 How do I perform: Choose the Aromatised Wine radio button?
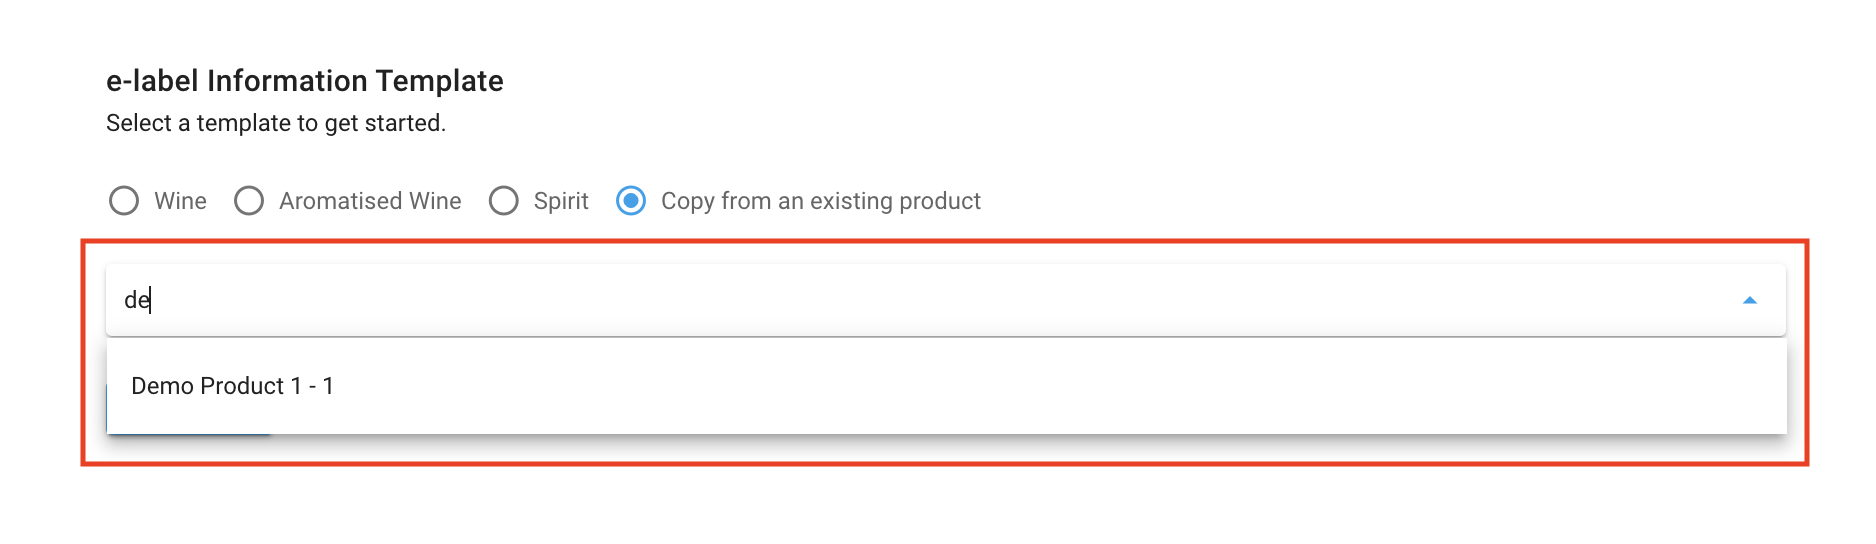(249, 201)
